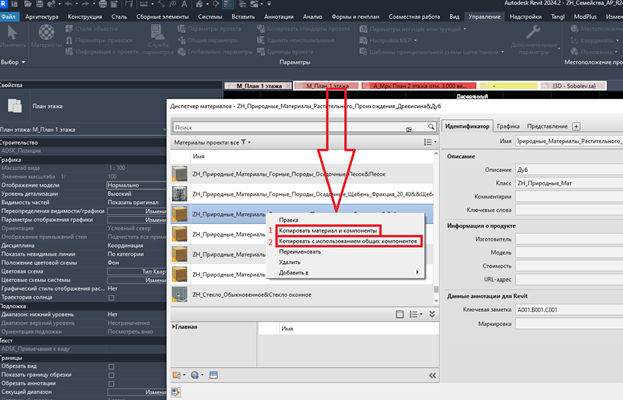Click the Redo arrow in quick access toolbar
Viewport: 623px width, 400px height.
point(86,4)
